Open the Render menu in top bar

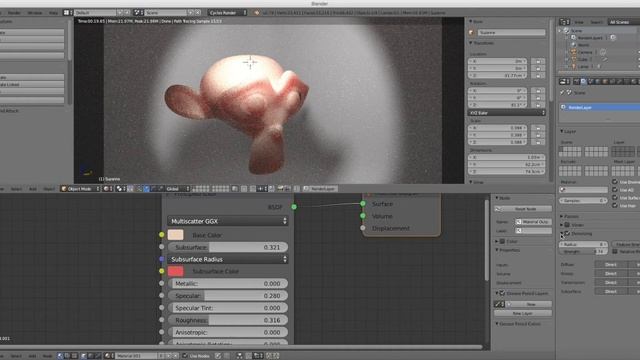(14, 13)
